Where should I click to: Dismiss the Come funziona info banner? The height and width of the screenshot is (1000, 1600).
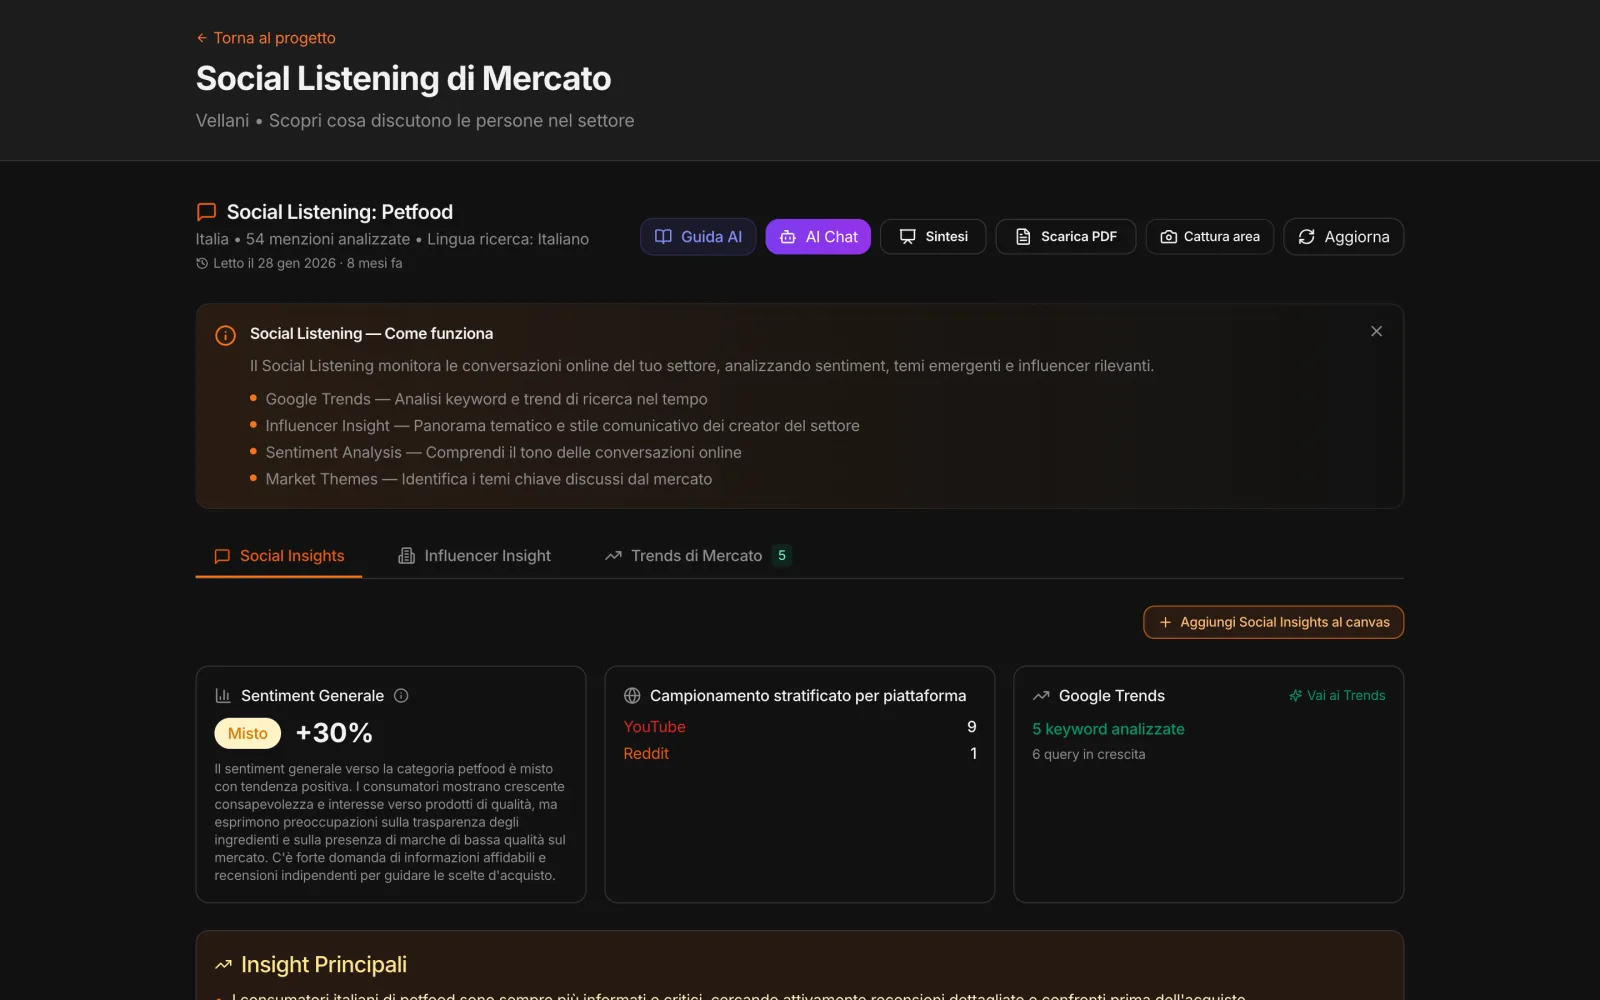(x=1377, y=331)
